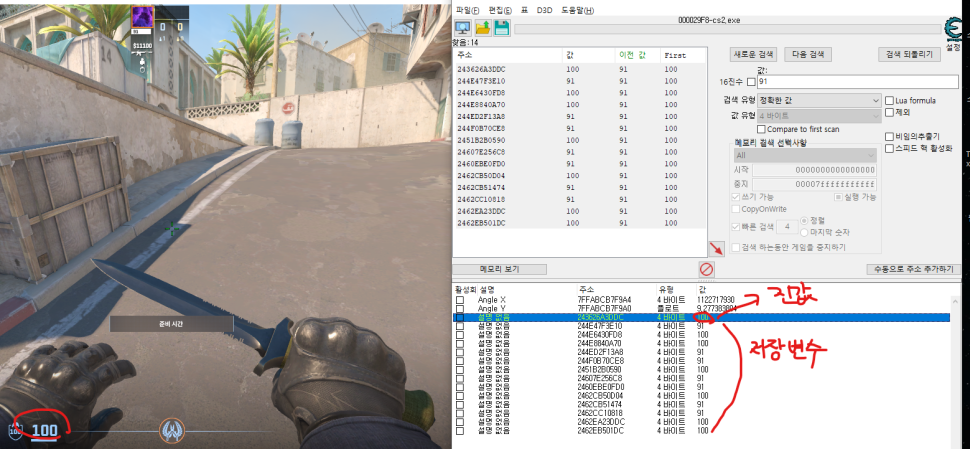
Task: Click Angle X description in address list
Action: tap(492, 299)
